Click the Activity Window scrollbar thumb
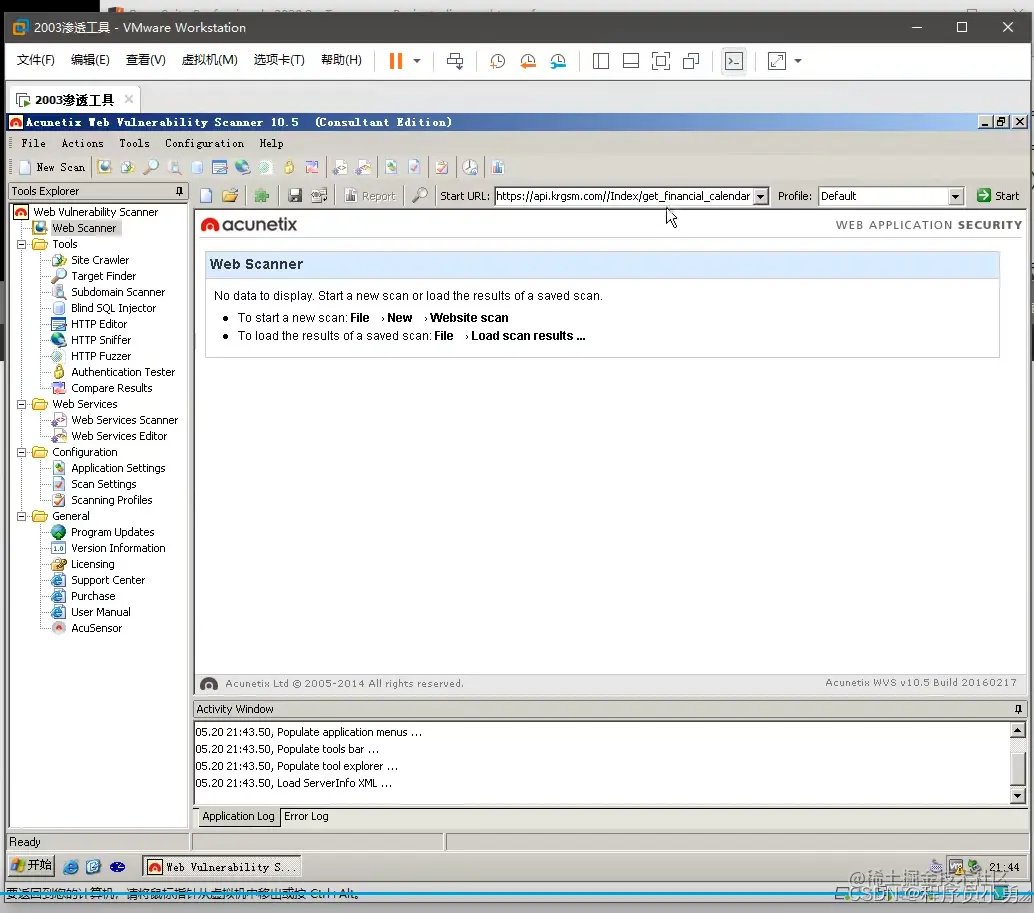The image size is (1034, 913). tap(1018, 767)
